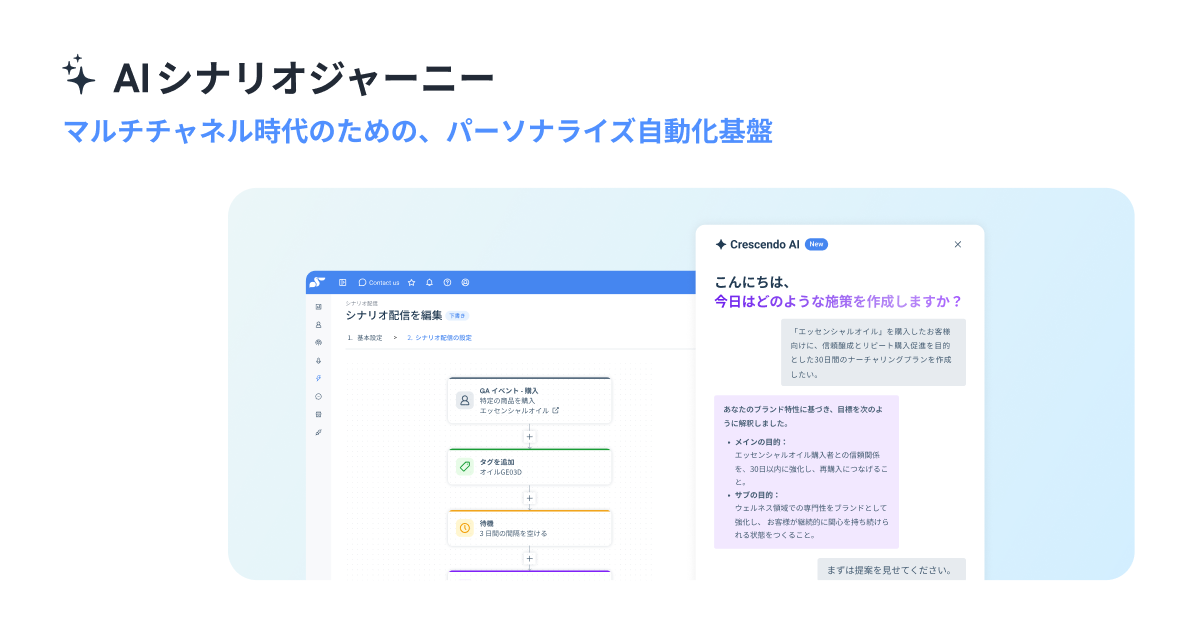Click the まずは提案を見せてください。 message bubble
Viewport: 1200px width, 627px height.
[x=889, y=569]
